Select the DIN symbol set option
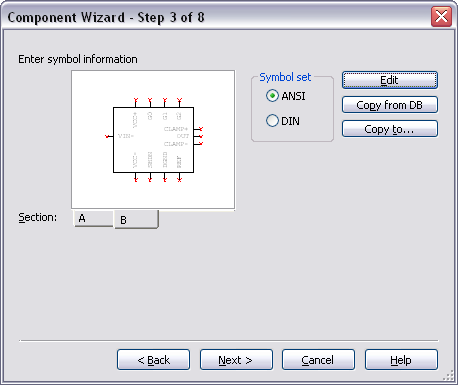458x385 pixels. tap(283, 121)
